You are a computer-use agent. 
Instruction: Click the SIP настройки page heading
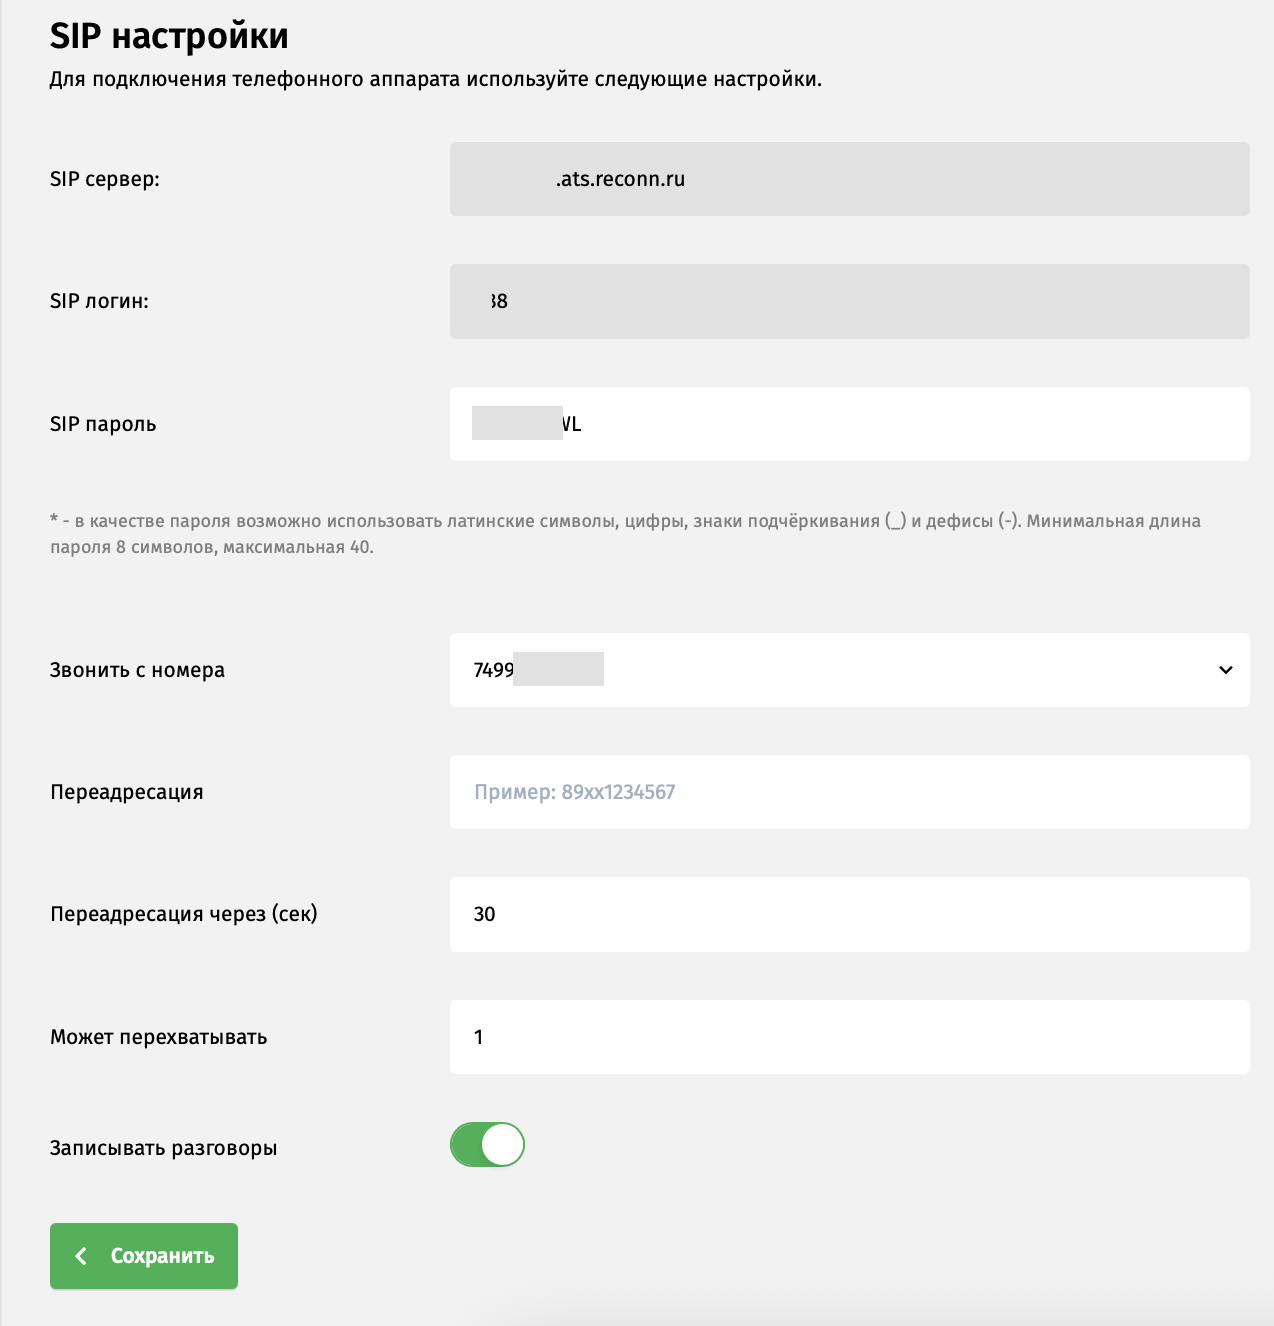pyautogui.click(x=169, y=36)
